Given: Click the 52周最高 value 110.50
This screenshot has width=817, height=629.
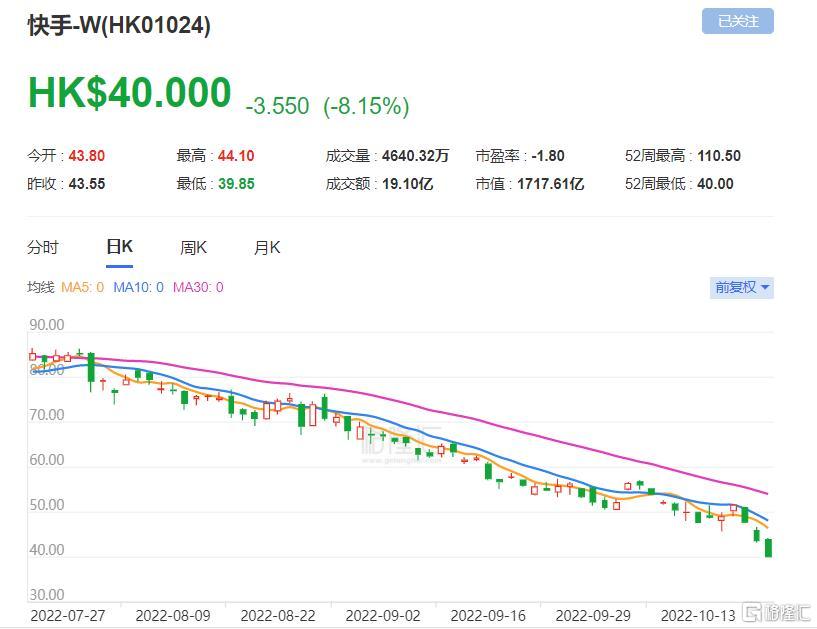Looking at the screenshot, I should [x=719, y=156].
